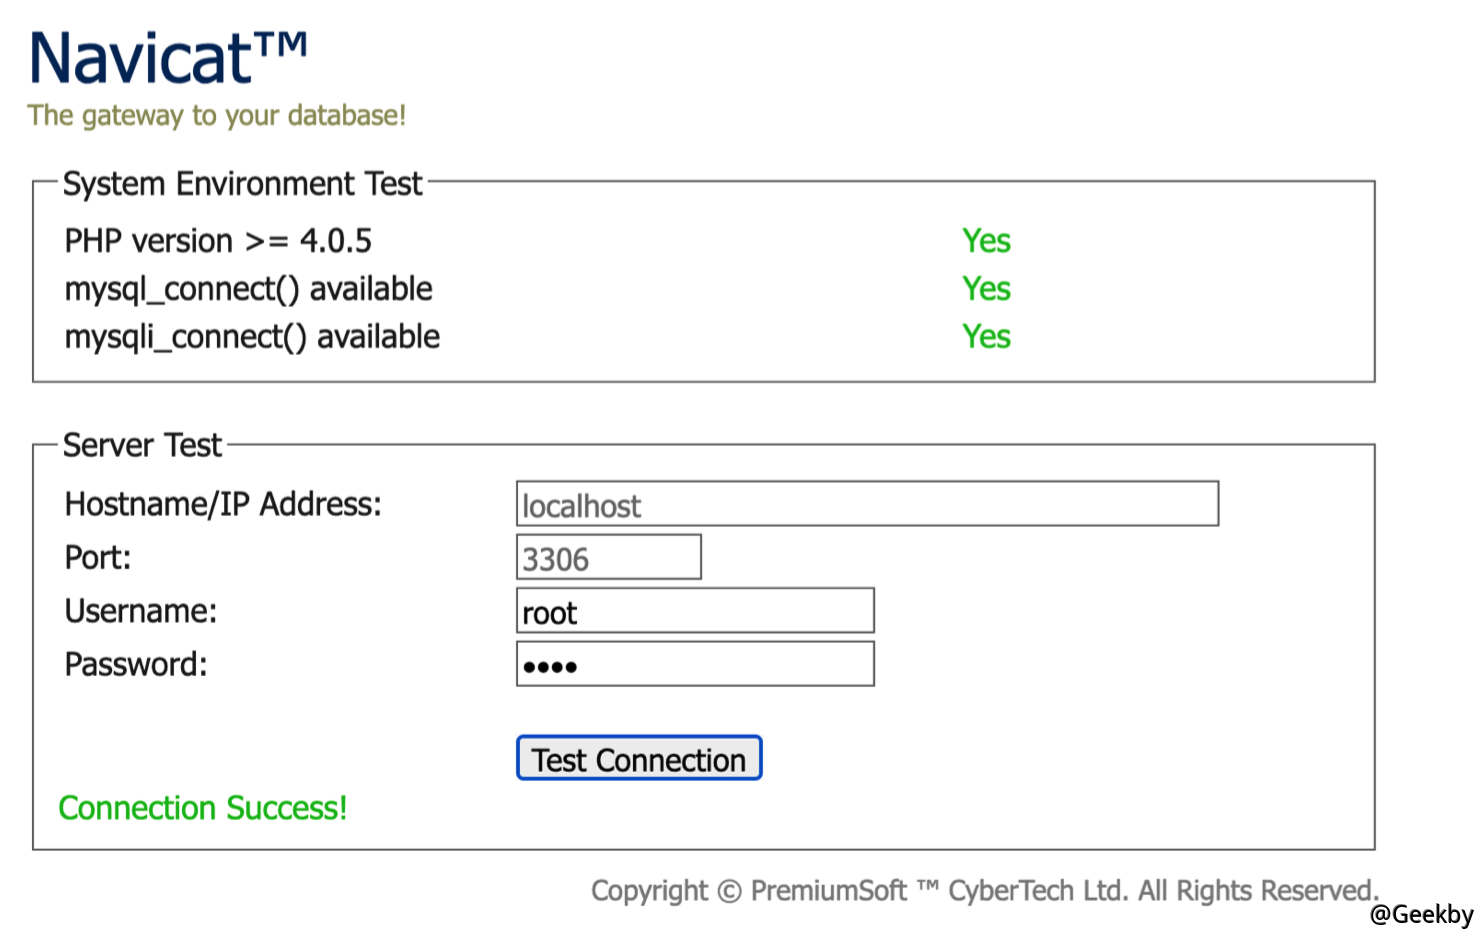
Task: Click the 'gateway to your database' tagline
Action: point(216,116)
